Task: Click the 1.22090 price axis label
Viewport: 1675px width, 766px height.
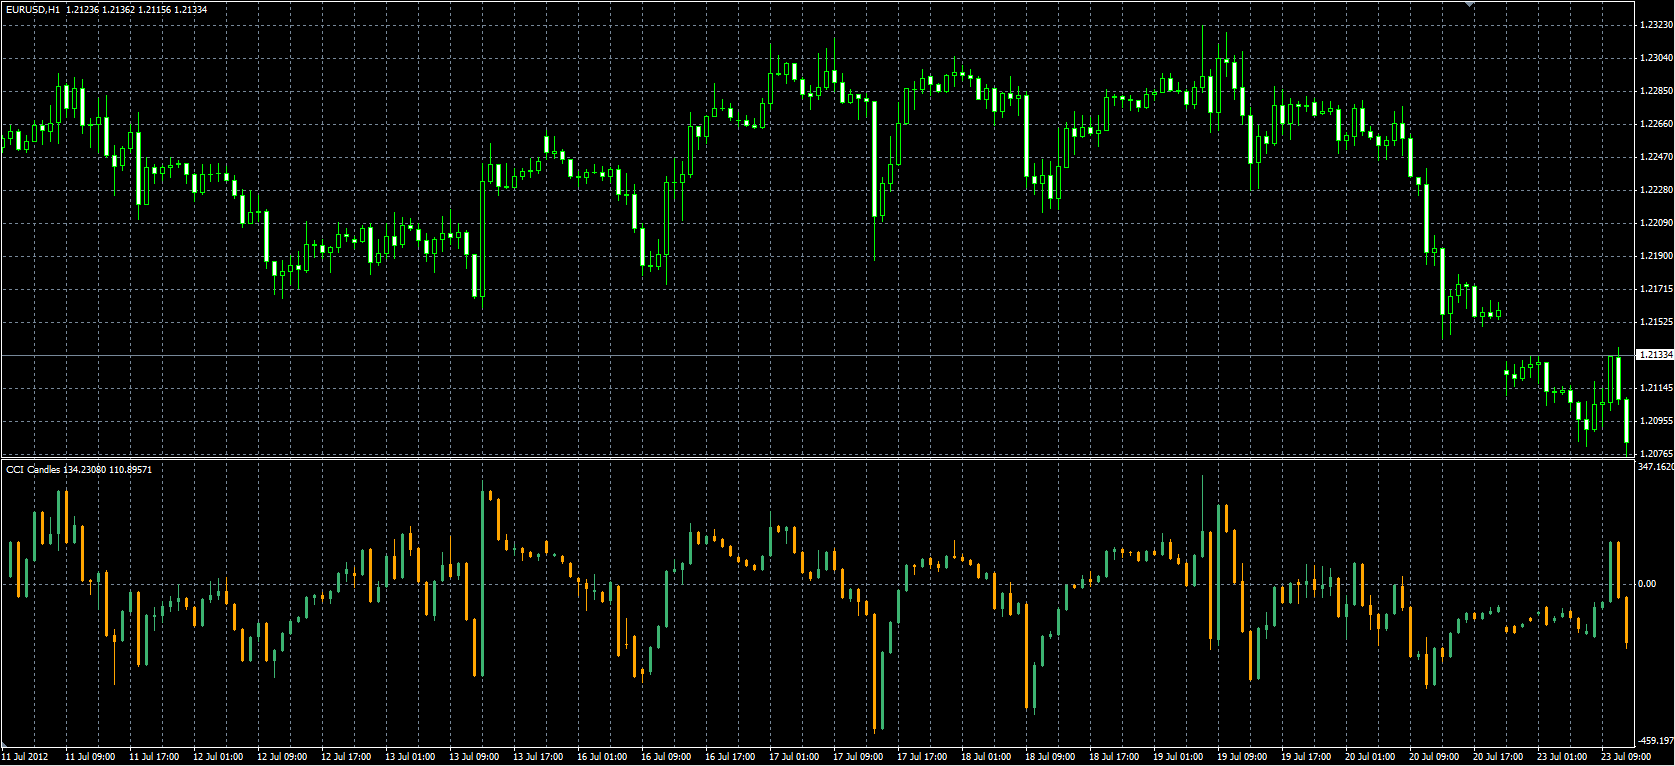Action: (x=1657, y=223)
